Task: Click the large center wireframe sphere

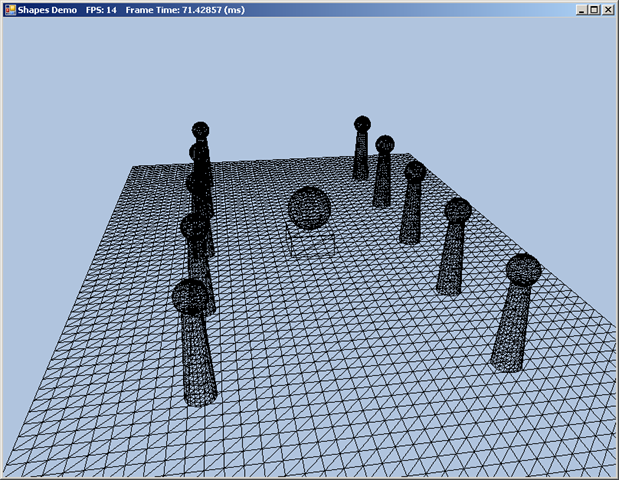Action: tap(309, 208)
